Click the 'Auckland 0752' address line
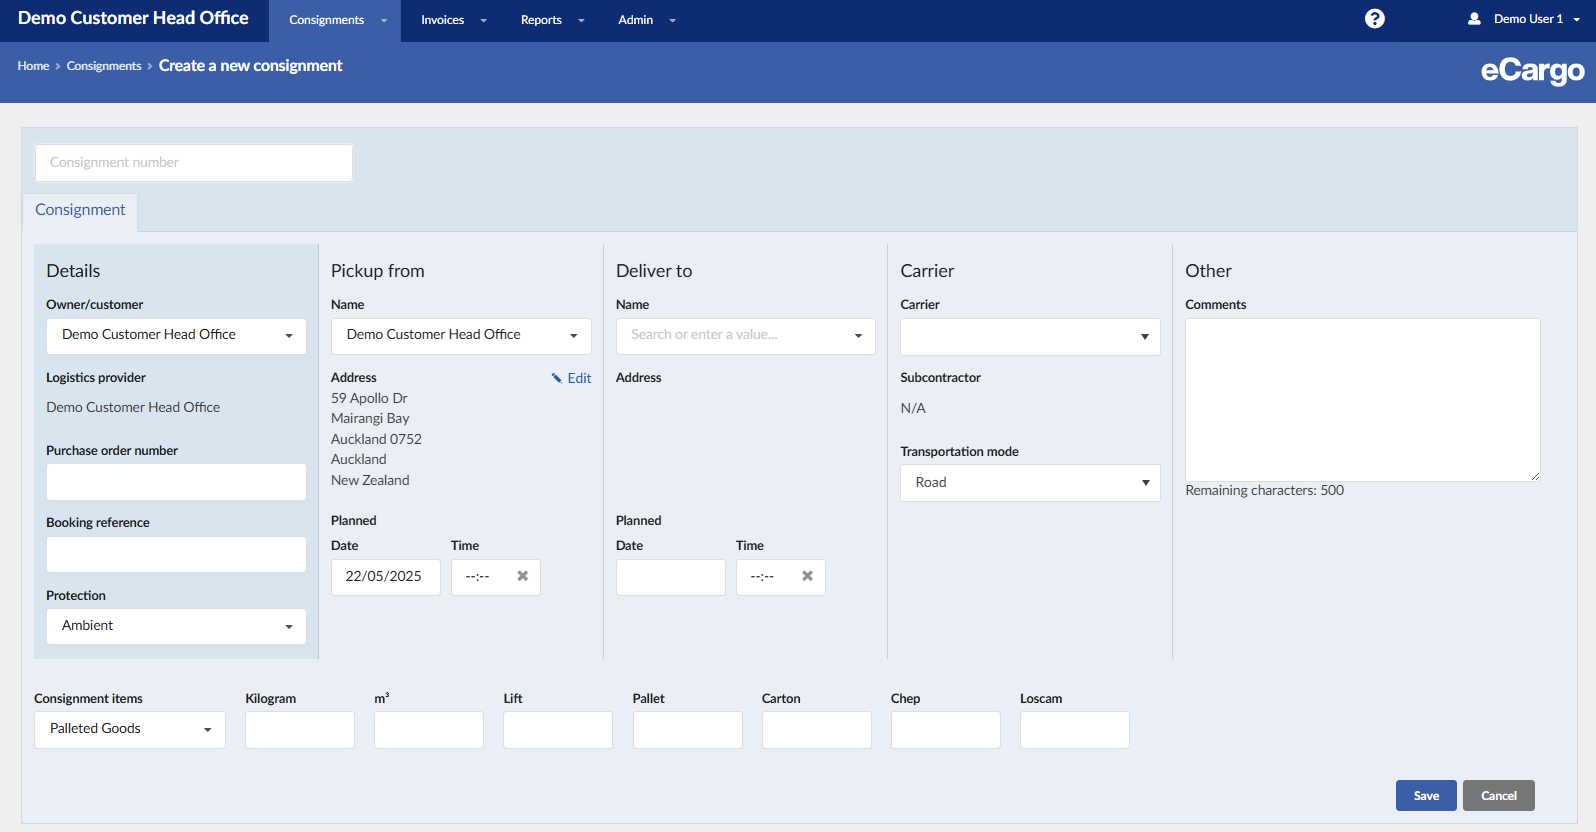The height and width of the screenshot is (832, 1596). [x=376, y=439]
